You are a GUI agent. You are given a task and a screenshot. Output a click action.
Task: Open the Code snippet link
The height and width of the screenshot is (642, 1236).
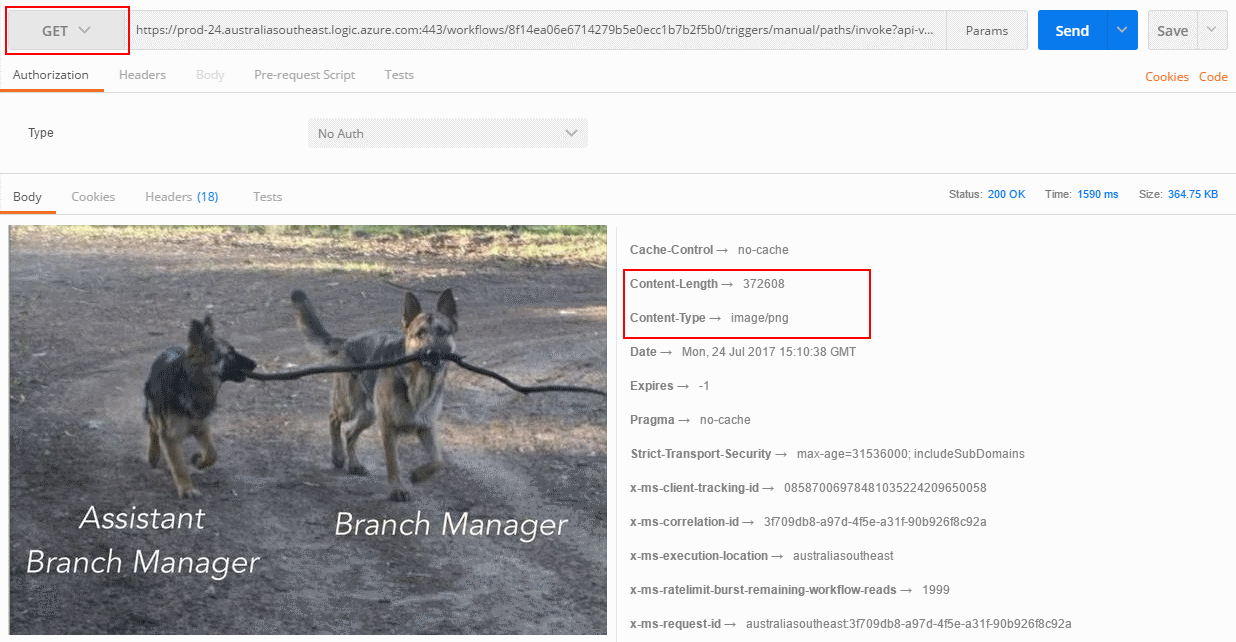1213,77
